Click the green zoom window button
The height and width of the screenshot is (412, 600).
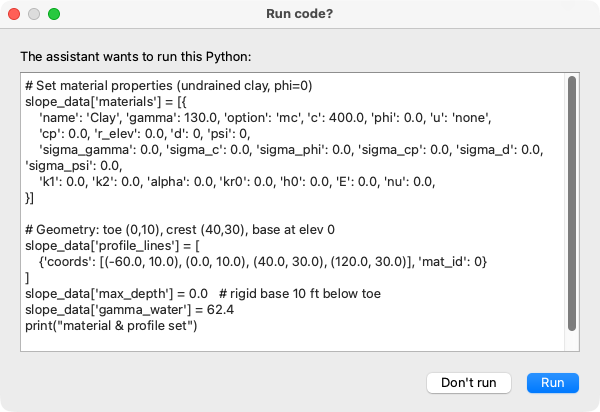coord(54,14)
